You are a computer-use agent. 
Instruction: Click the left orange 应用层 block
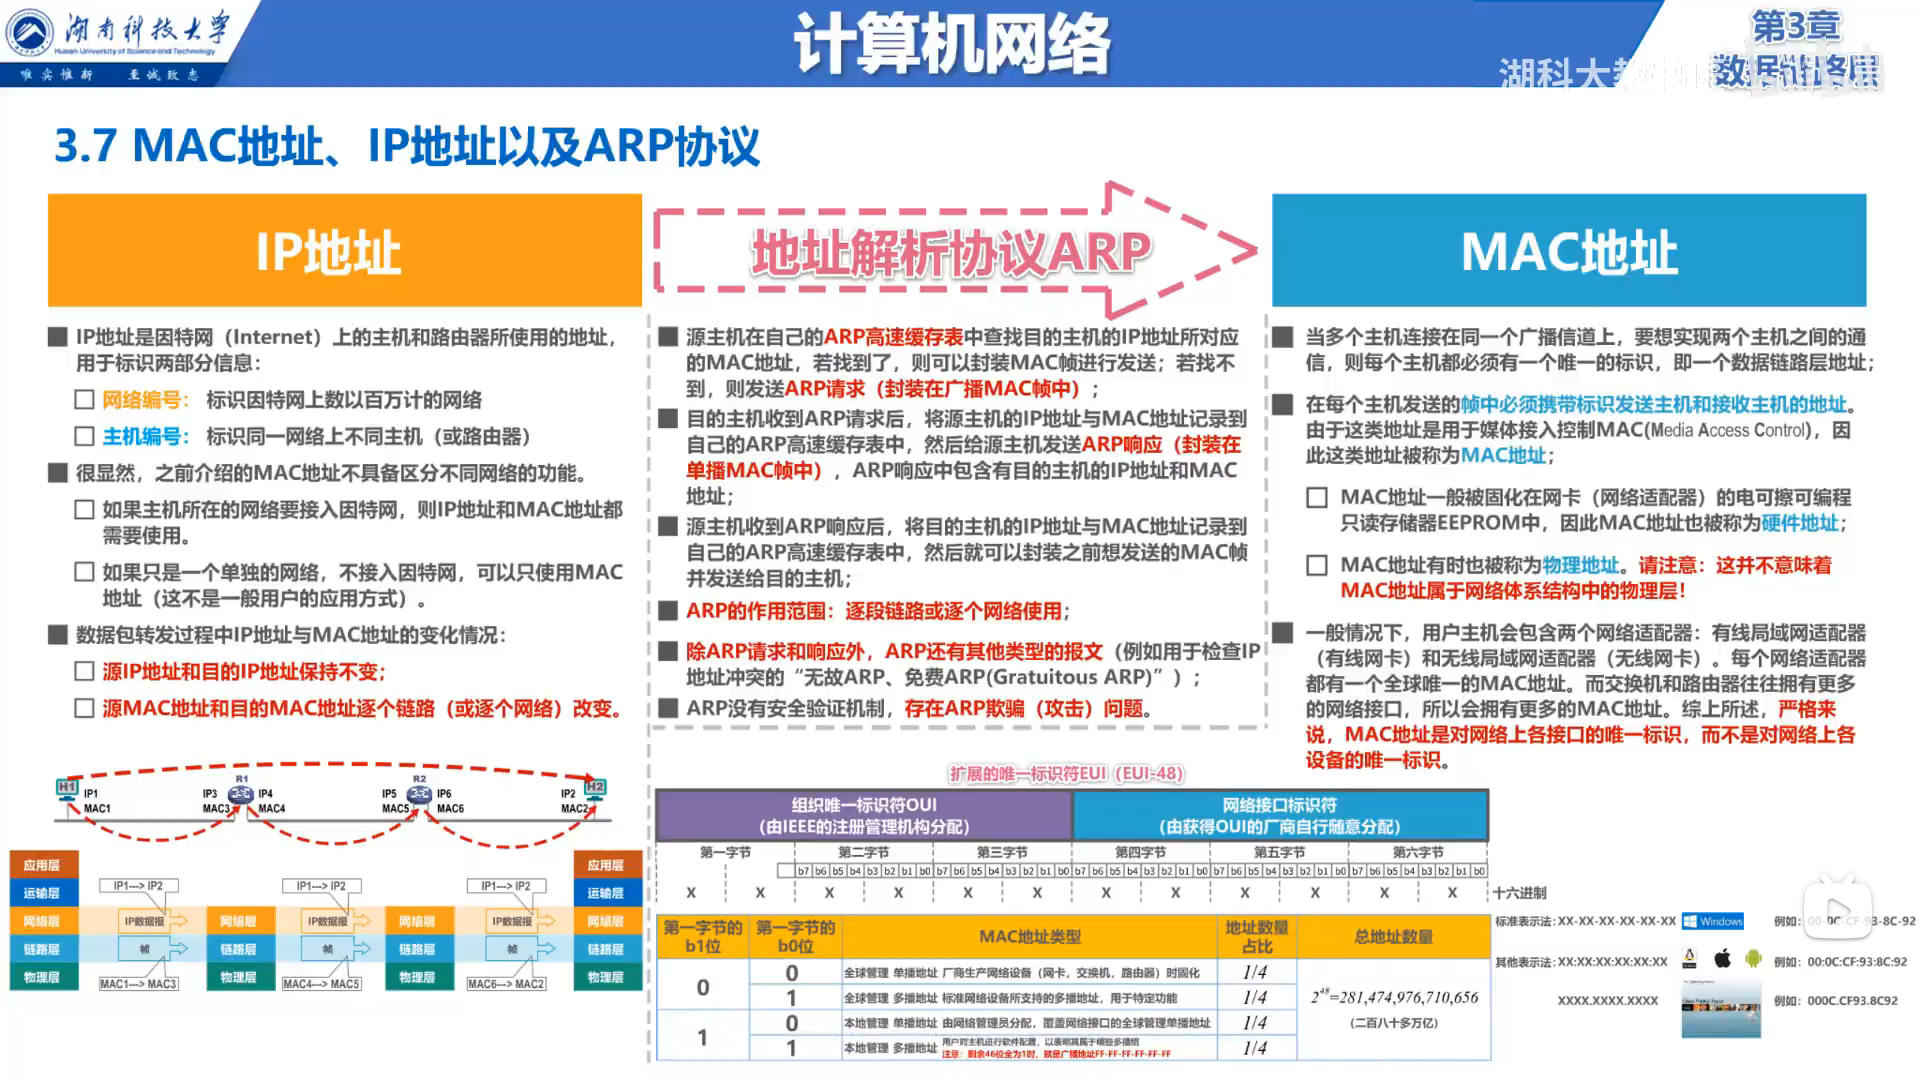[x=42, y=865]
